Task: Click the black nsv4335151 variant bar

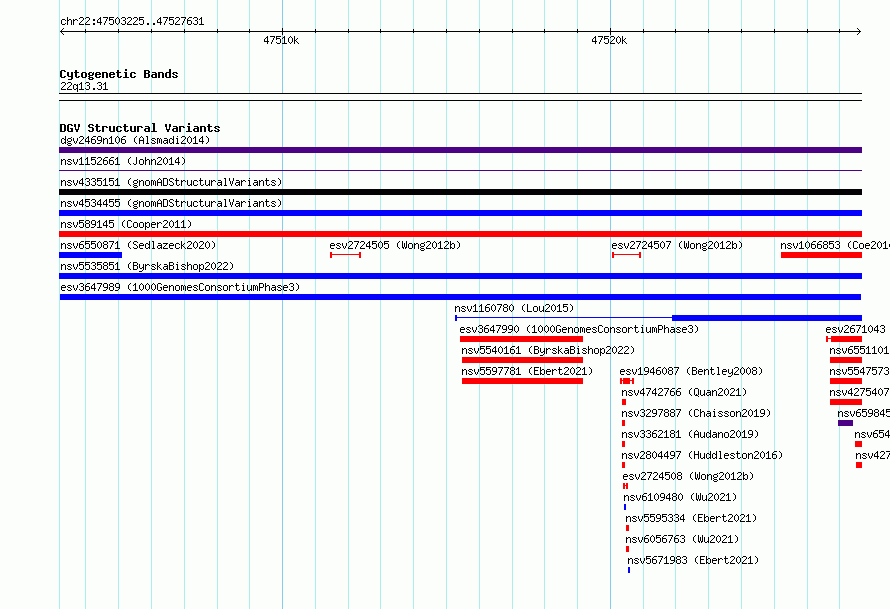Action: click(x=460, y=192)
